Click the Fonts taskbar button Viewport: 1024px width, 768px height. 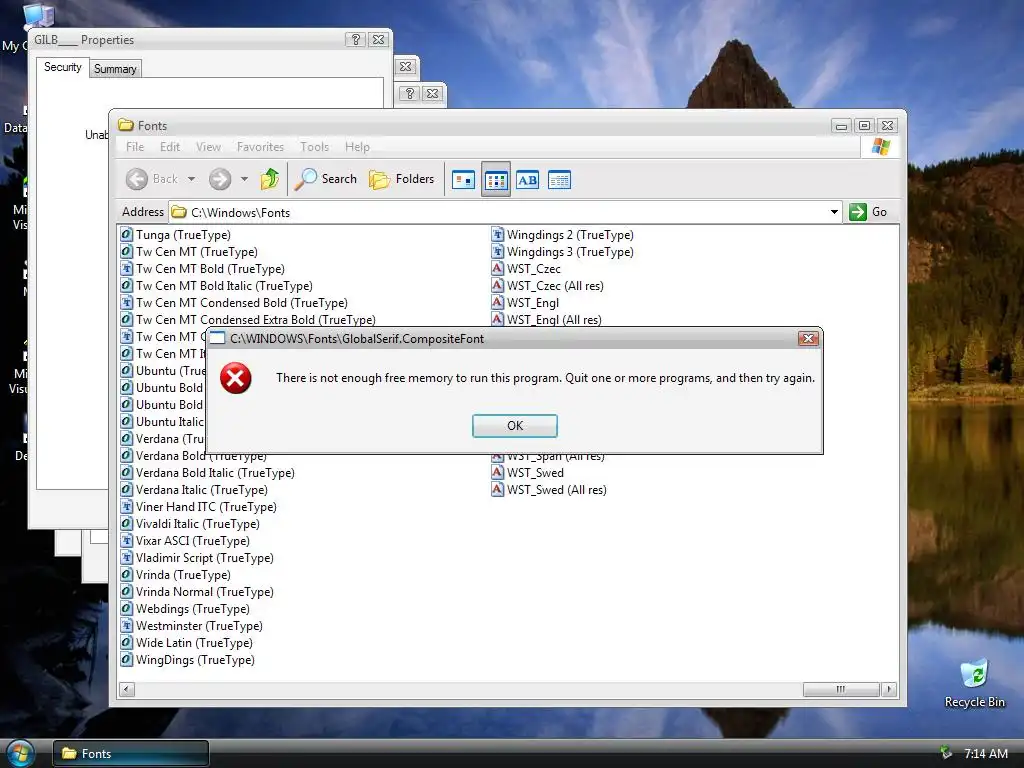point(131,754)
